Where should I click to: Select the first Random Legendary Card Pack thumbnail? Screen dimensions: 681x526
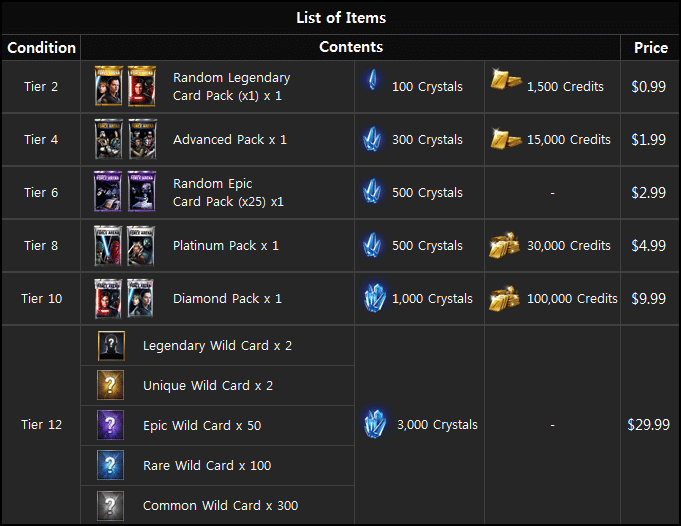pos(109,86)
